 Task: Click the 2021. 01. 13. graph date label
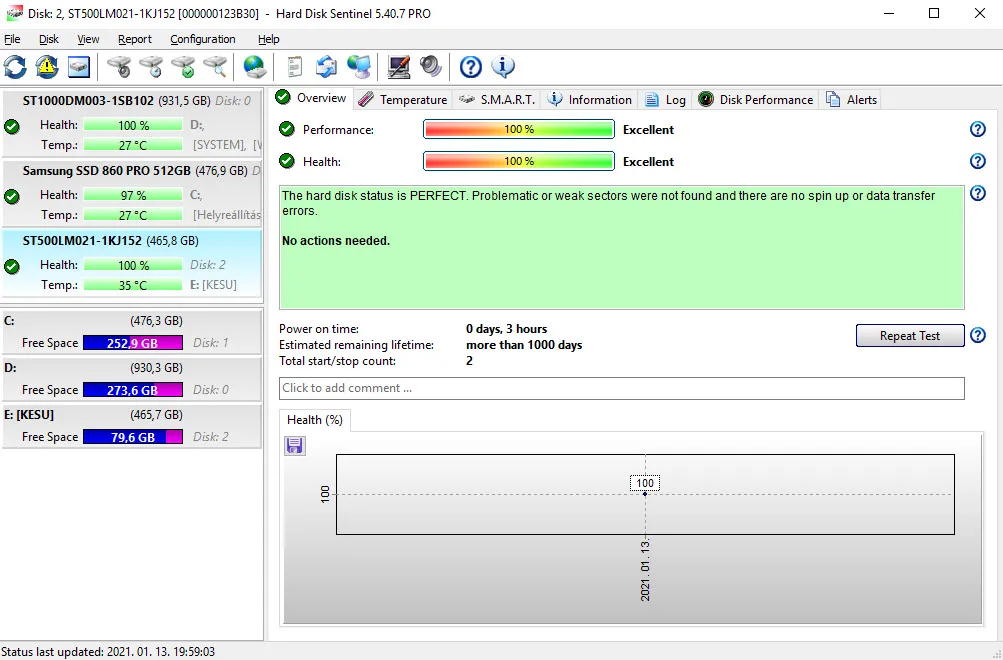click(x=645, y=570)
